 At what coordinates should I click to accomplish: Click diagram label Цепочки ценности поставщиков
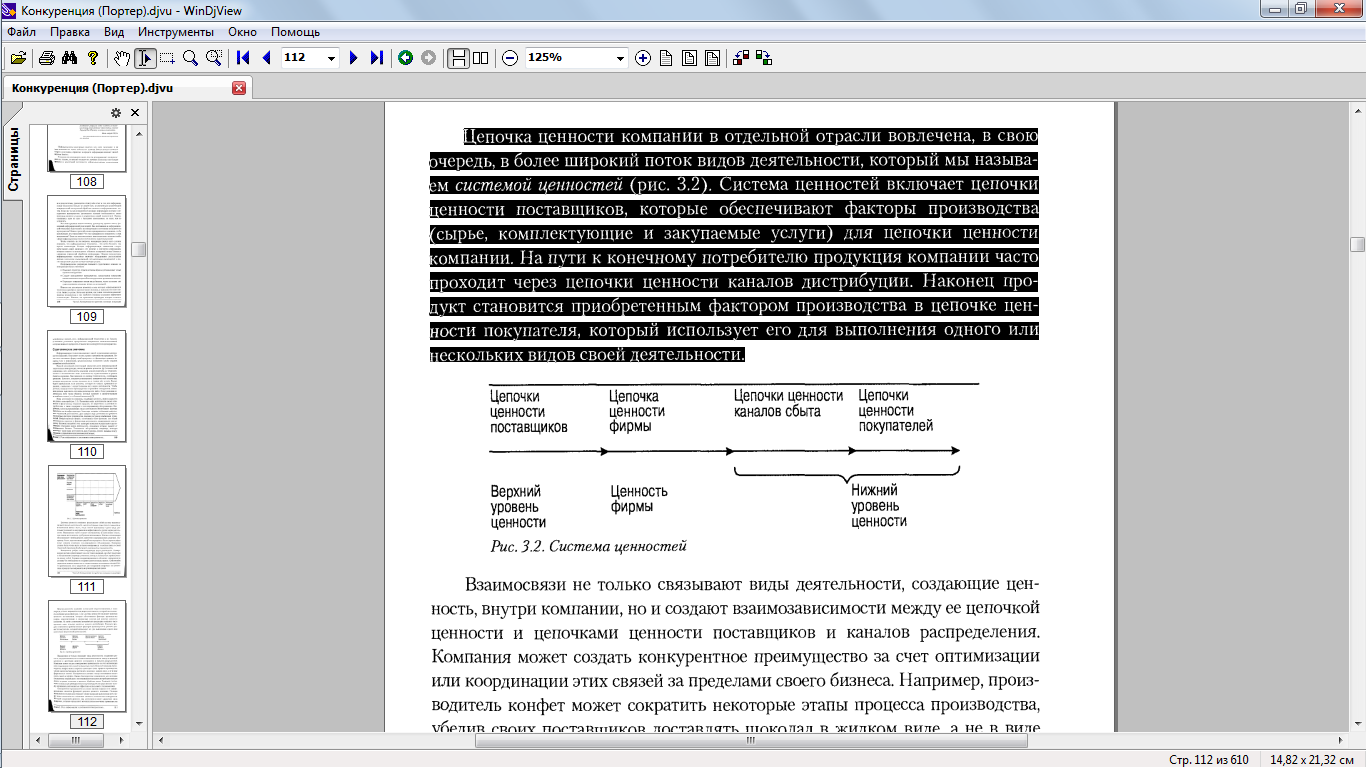(529, 411)
